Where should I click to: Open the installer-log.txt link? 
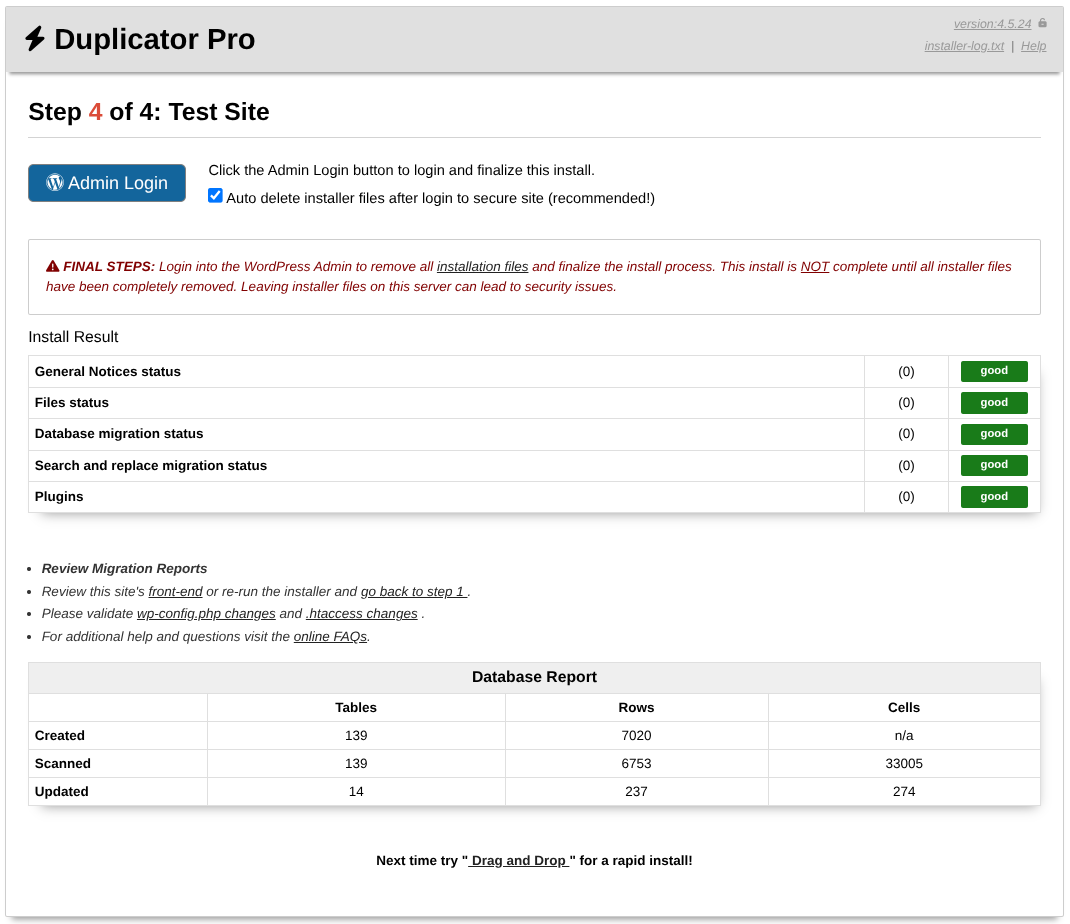(x=964, y=46)
